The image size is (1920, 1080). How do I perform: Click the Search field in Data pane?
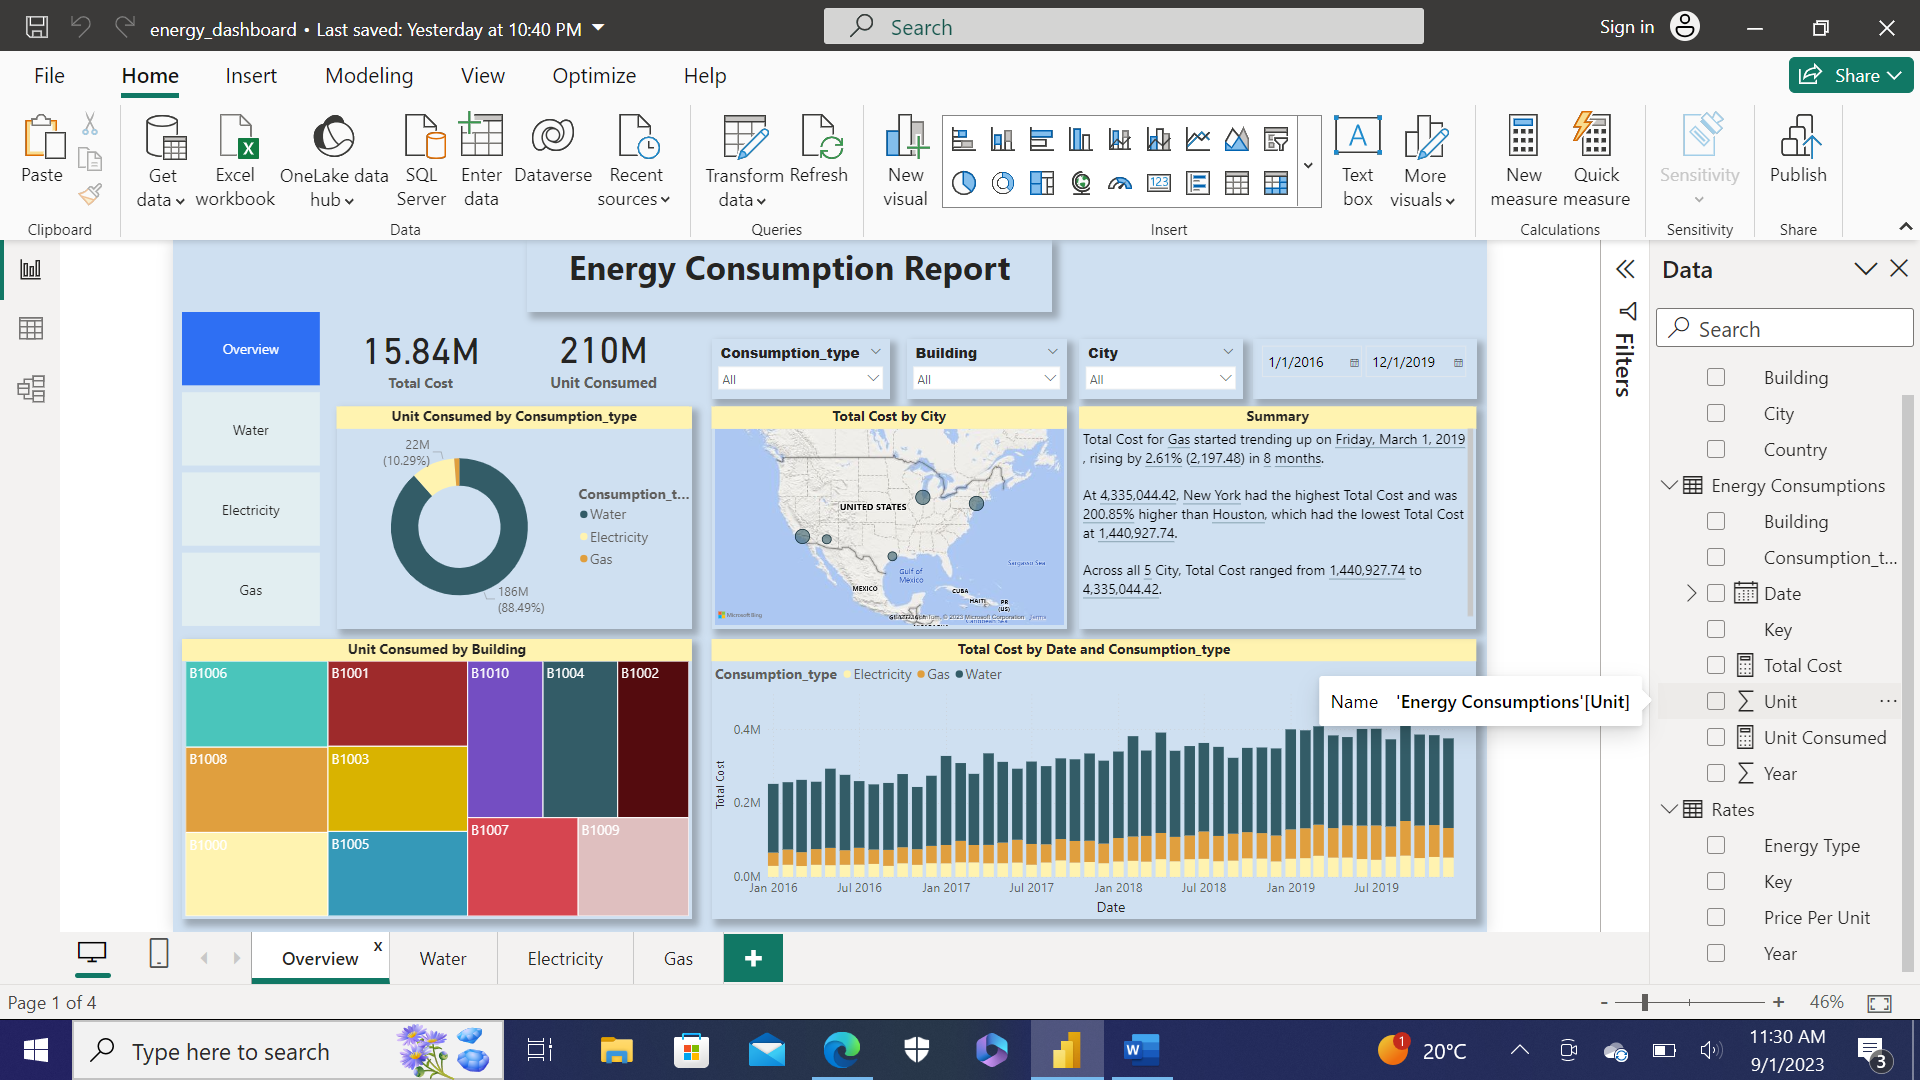pyautogui.click(x=1785, y=328)
